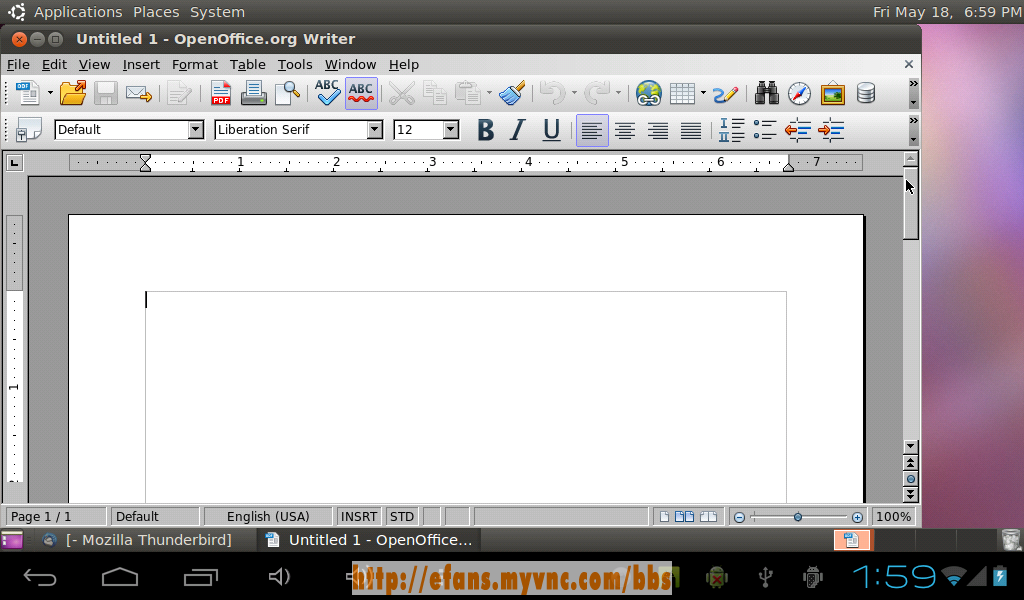Toggle Numbering list on/off
The height and width of the screenshot is (600, 1024).
coord(731,130)
